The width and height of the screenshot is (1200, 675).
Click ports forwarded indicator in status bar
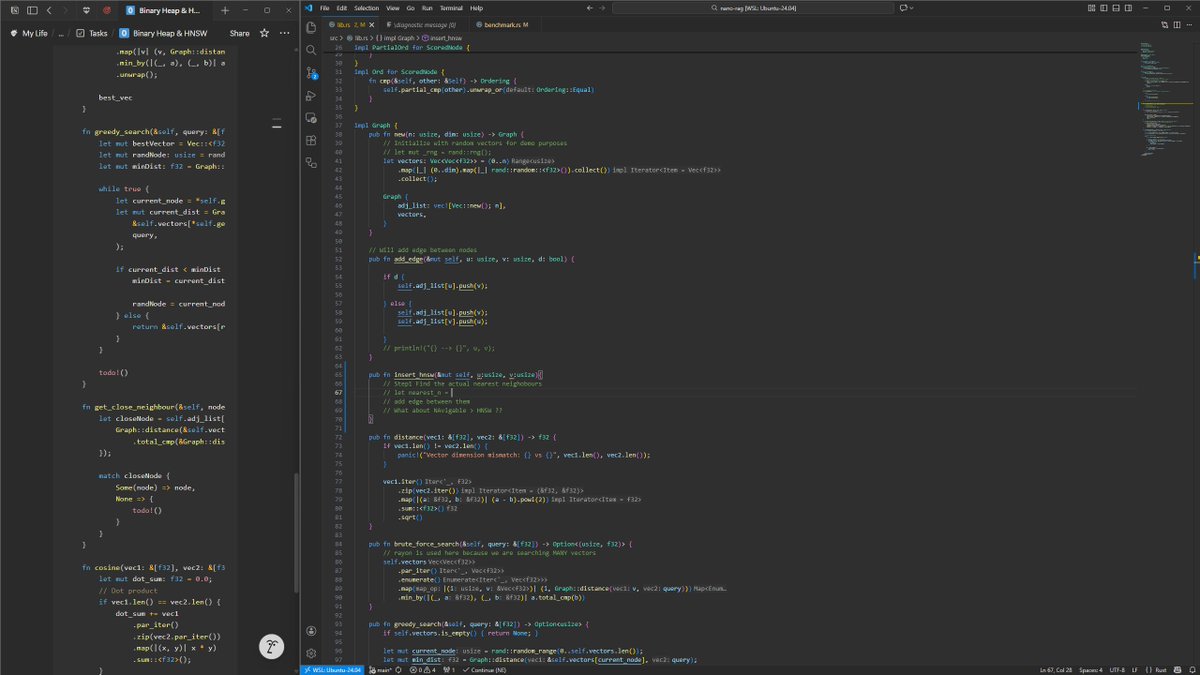coord(449,669)
